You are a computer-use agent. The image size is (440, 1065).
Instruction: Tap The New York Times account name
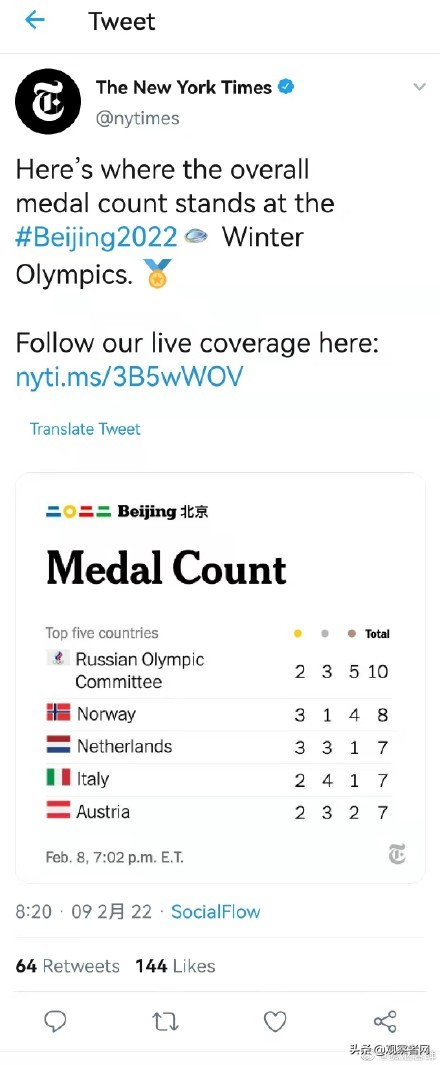point(184,87)
